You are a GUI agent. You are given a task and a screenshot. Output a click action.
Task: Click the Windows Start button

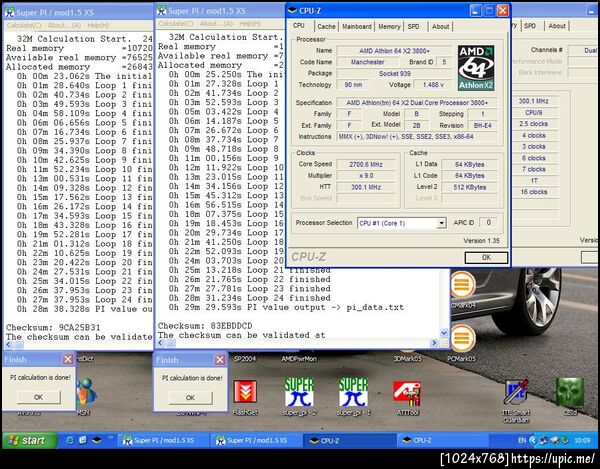[27, 440]
